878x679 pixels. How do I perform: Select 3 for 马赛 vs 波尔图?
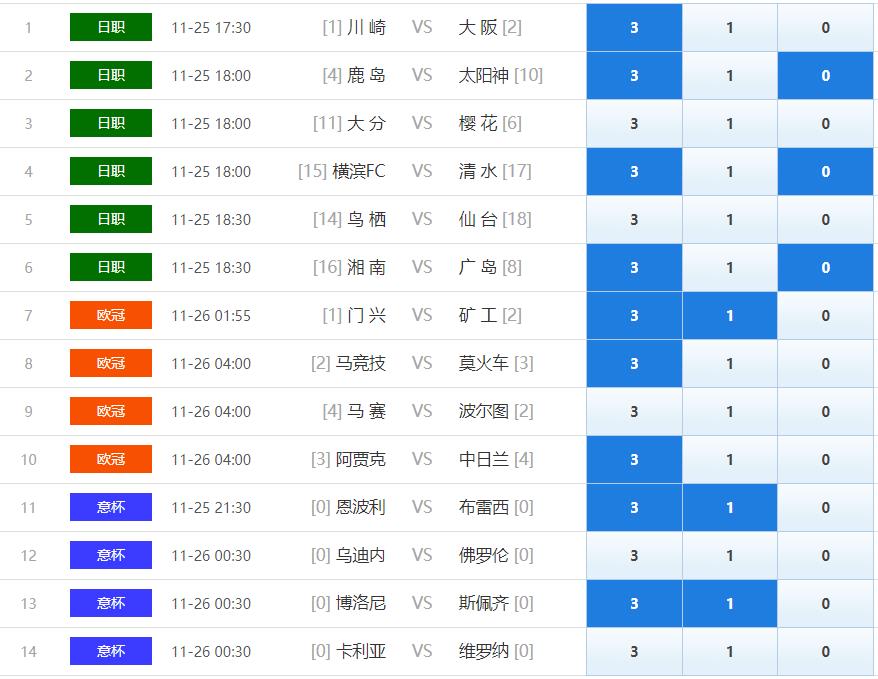(634, 412)
